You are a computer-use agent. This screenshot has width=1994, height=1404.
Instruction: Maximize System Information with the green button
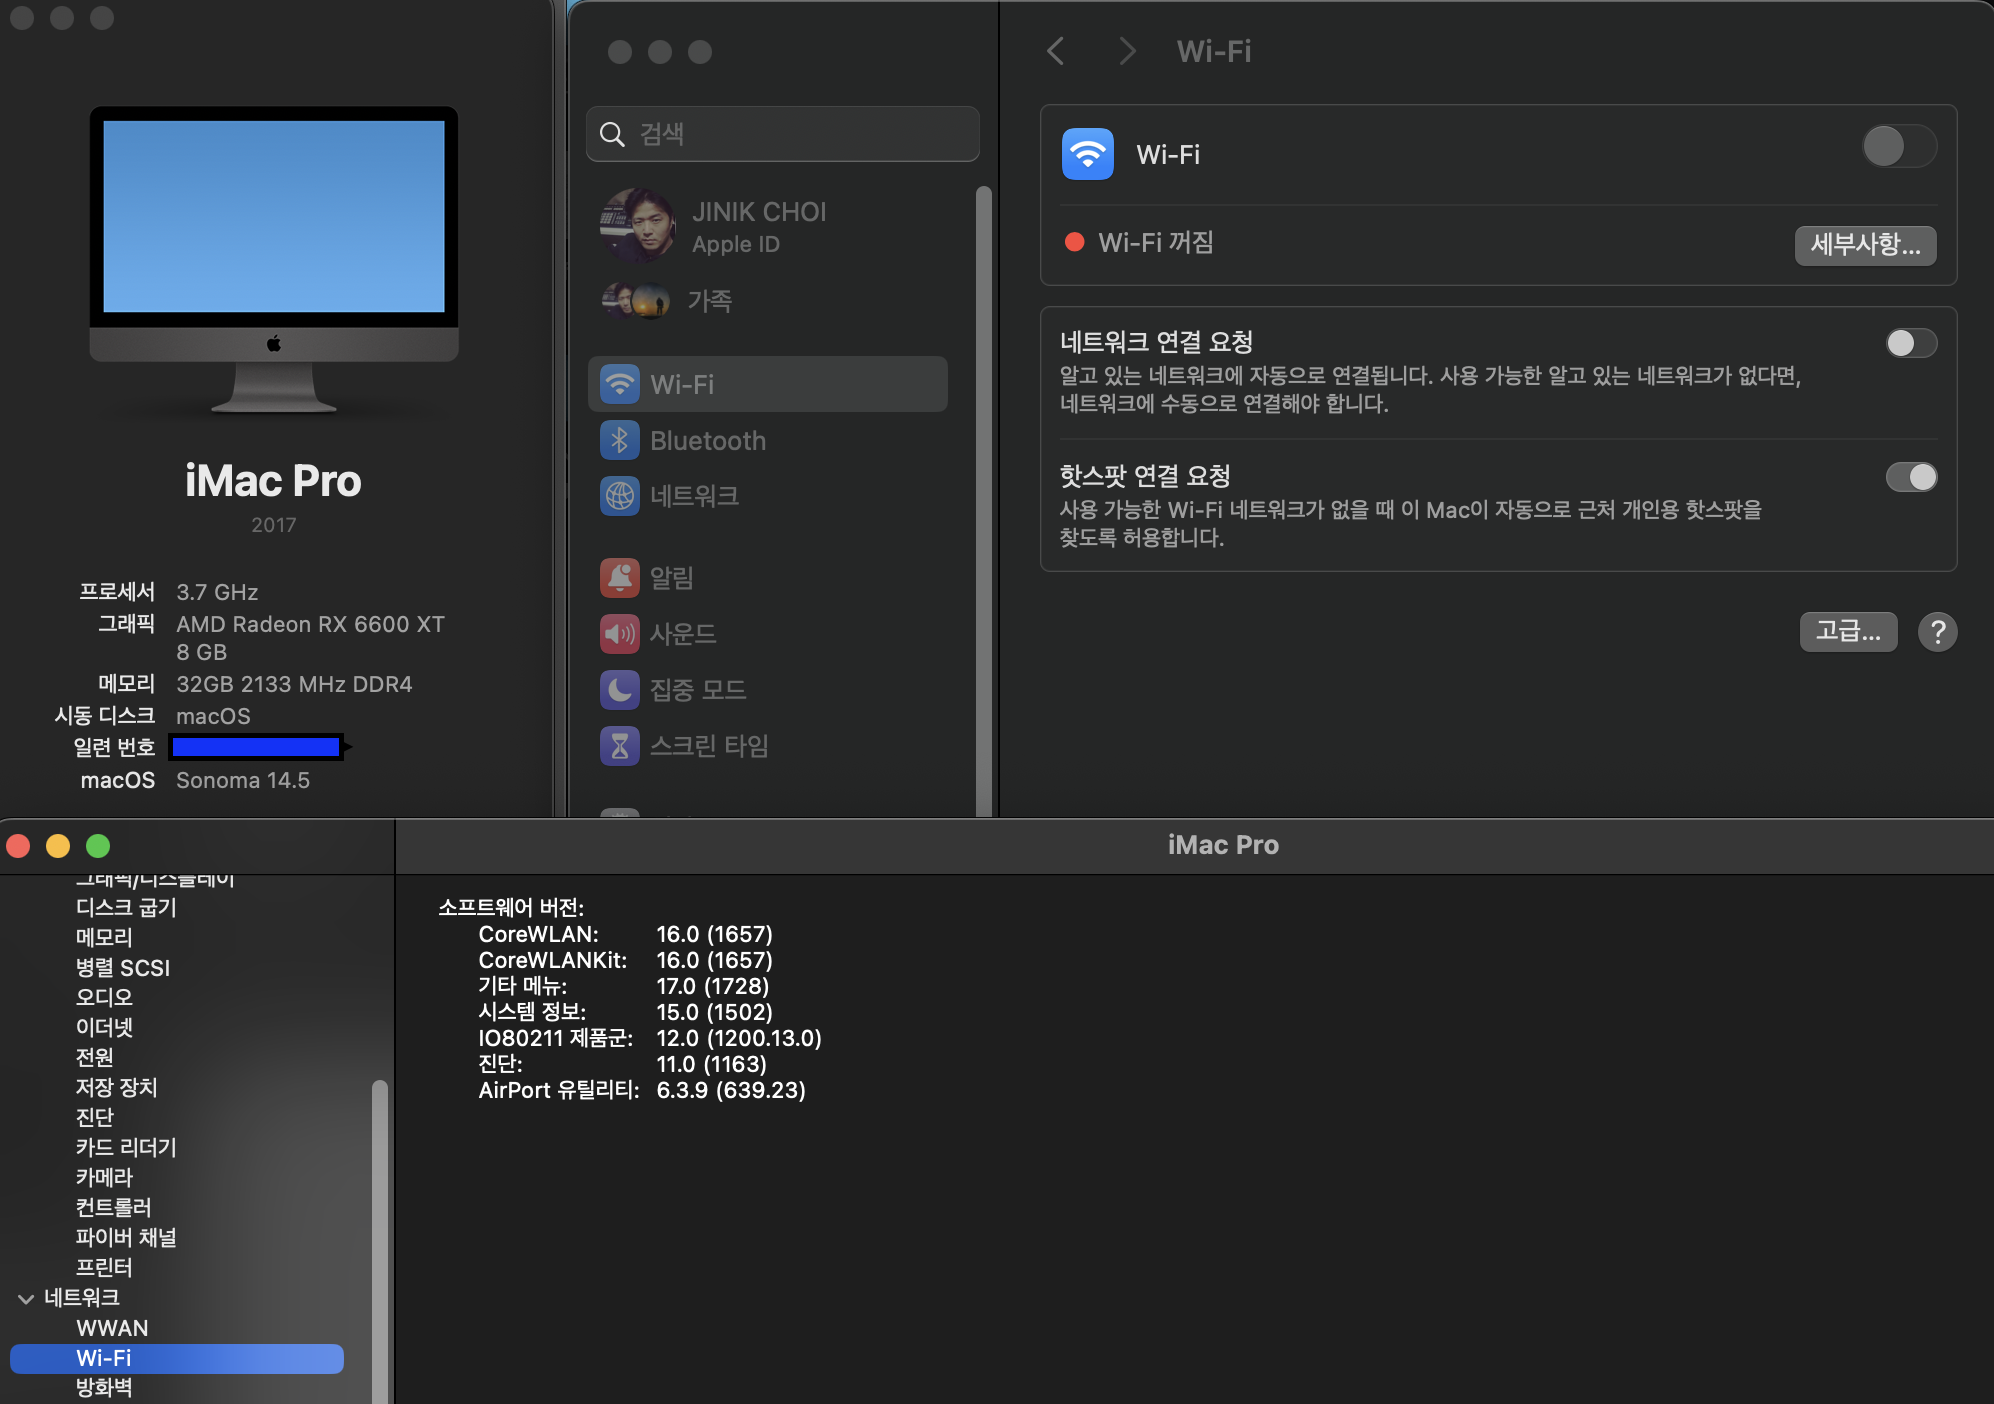(x=98, y=846)
